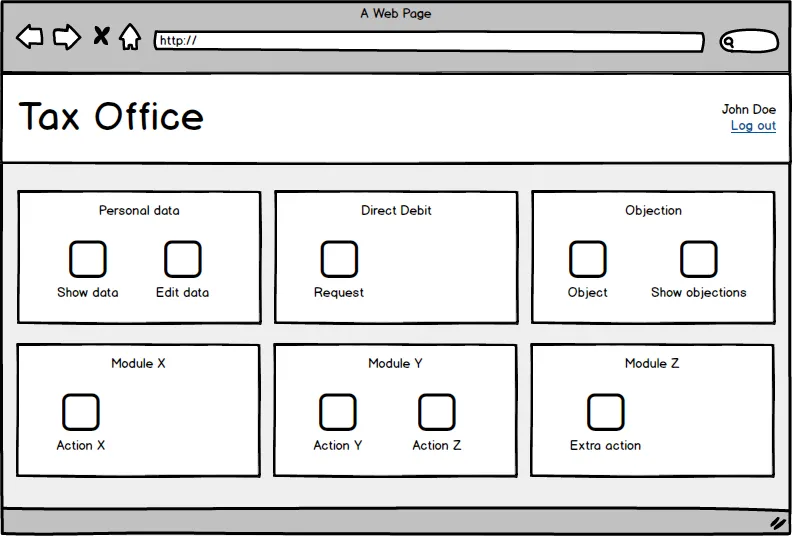Click the Module Y heading
Viewport: 792px width, 536px height.
[395, 363]
